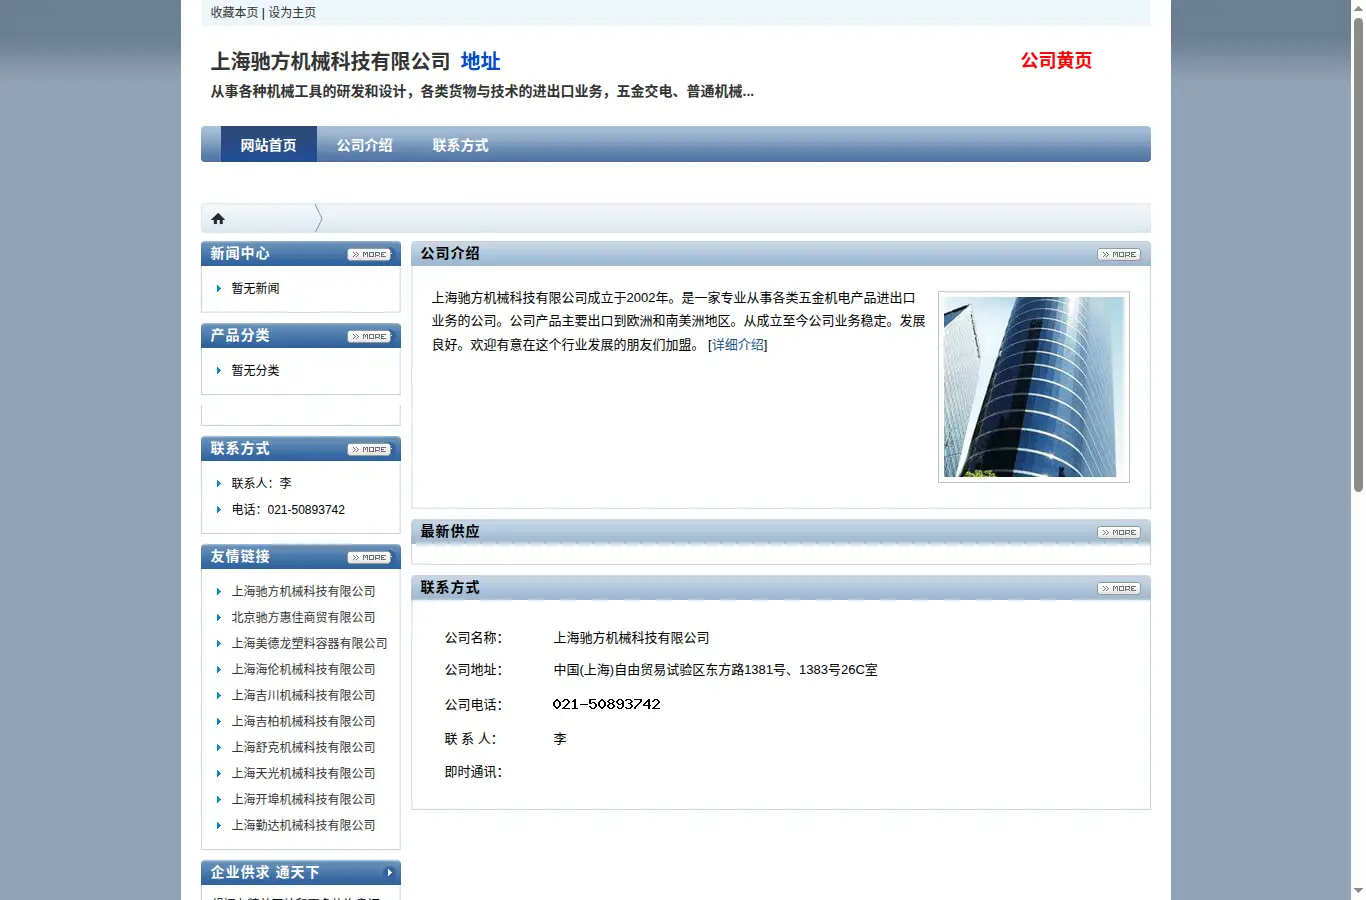
Task: Click the 收藏本页 link
Action: point(234,12)
